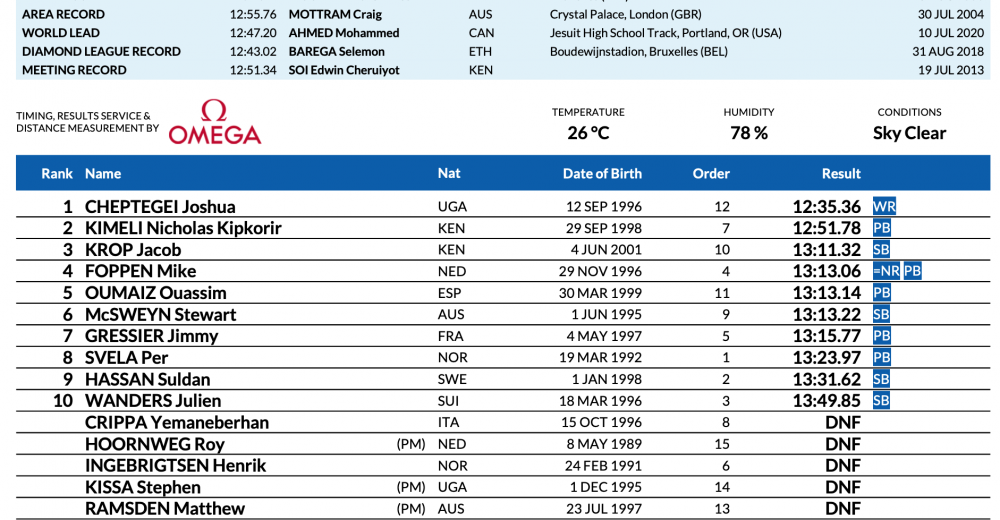Select the name FOPPEN Mike
The image size is (1000, 520).
pos(140,271)
